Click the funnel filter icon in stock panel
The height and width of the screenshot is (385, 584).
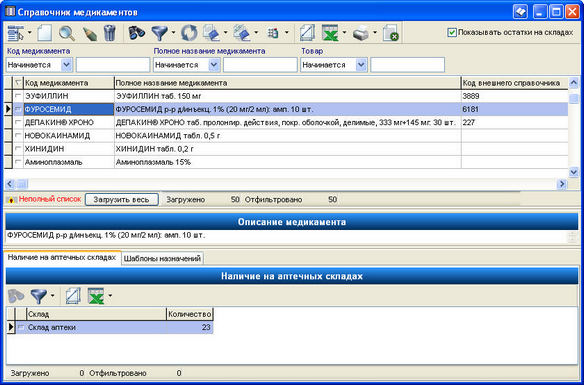point(39,296)
